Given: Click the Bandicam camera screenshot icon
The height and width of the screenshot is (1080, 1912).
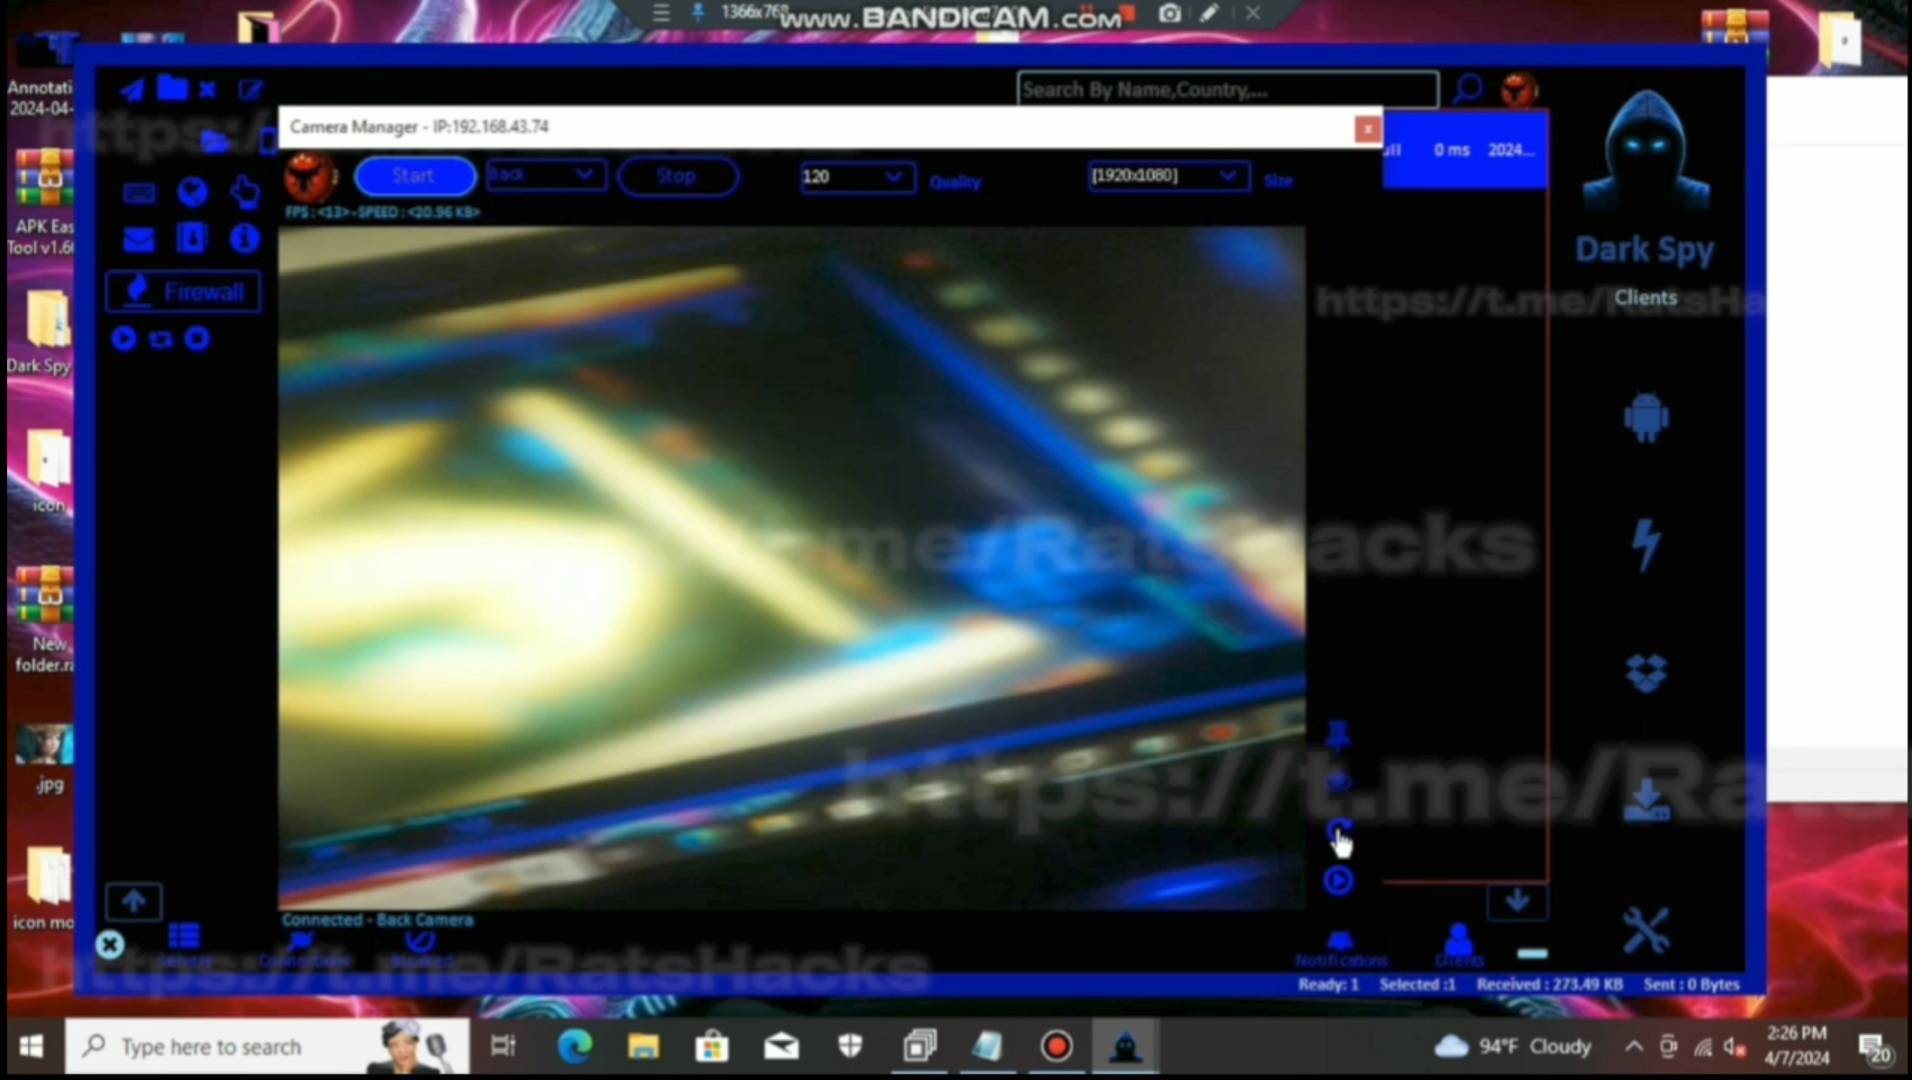Looking at the screenshot, I should 1169,14.
